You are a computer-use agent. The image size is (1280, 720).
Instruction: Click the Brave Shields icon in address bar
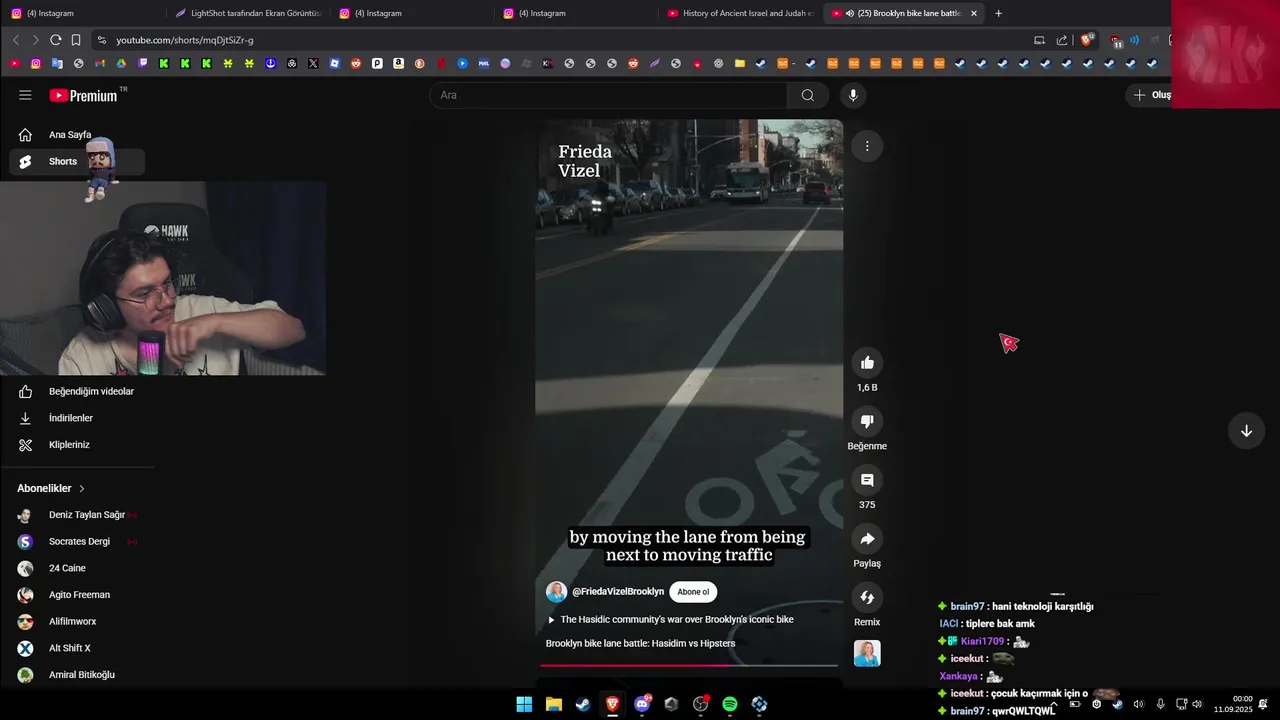[1087, 40]
